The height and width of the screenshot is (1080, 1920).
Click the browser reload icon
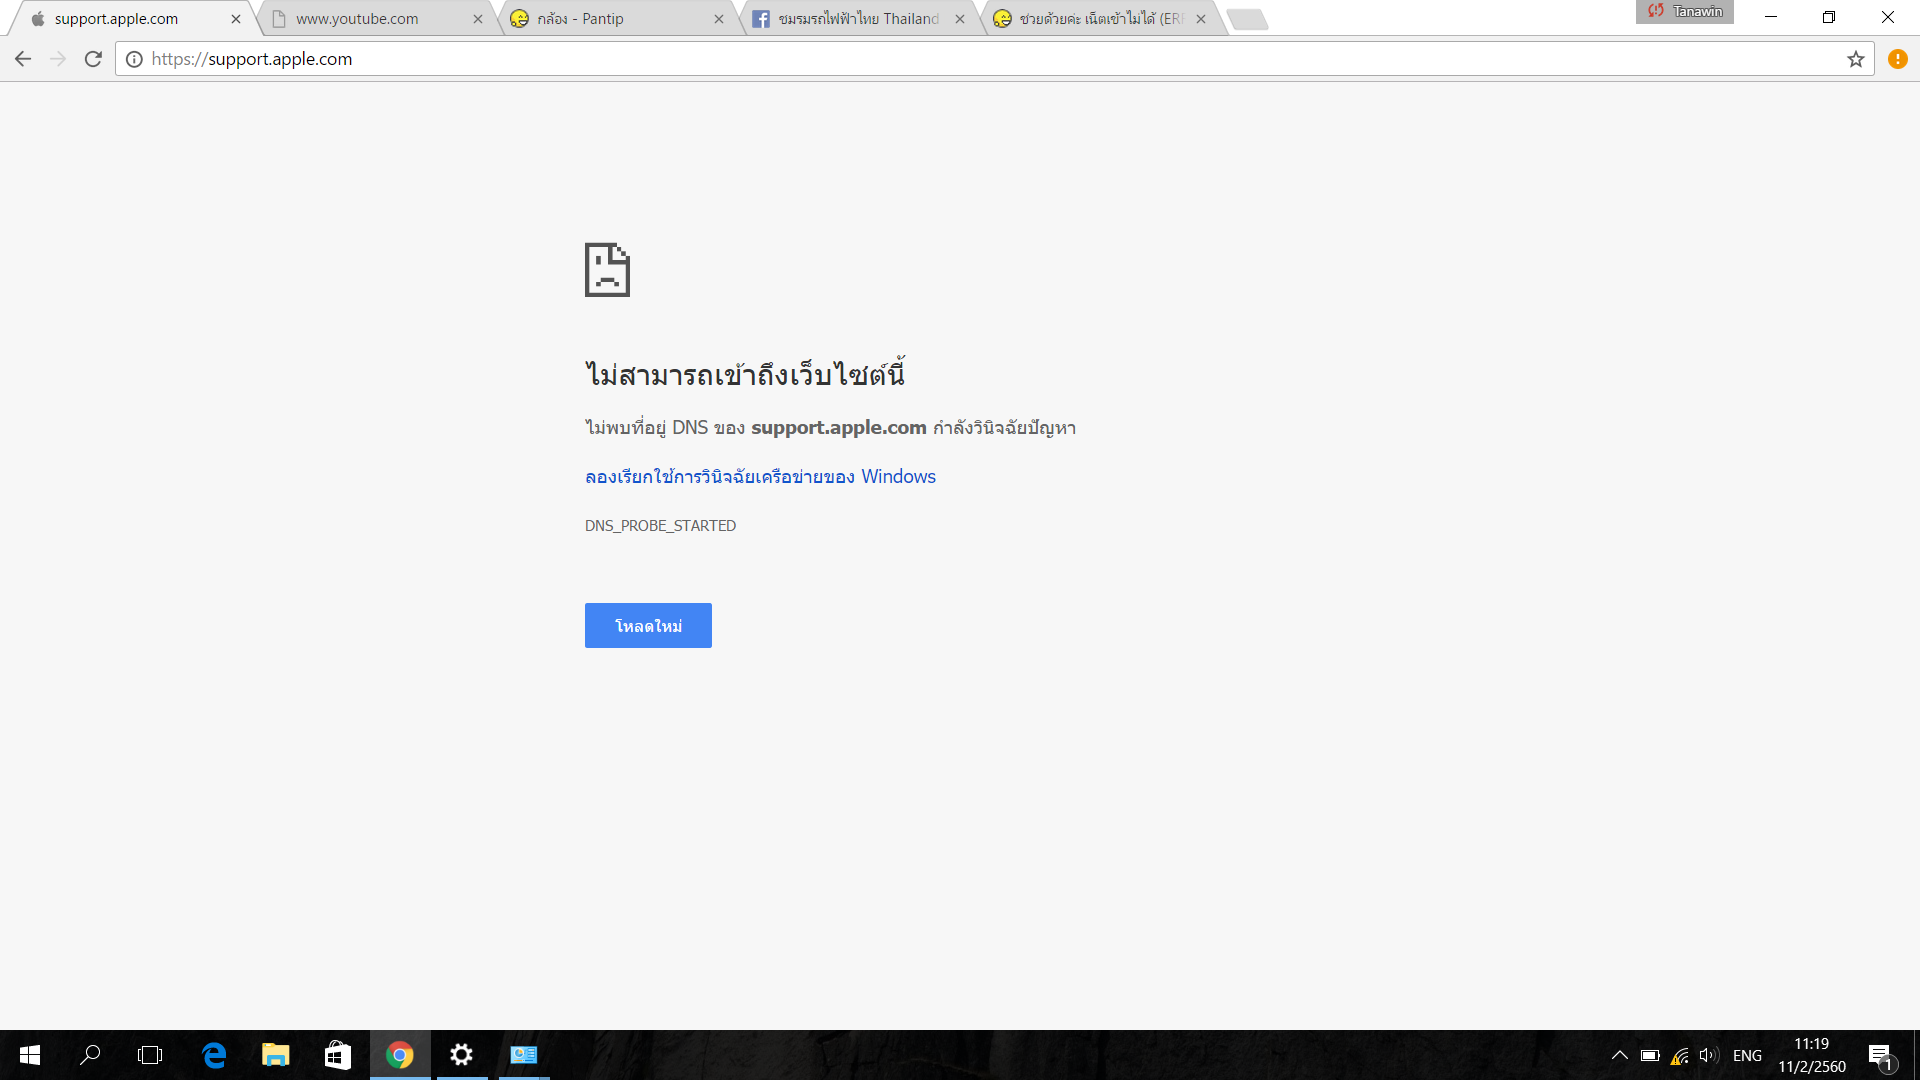[x=93, y=59]
